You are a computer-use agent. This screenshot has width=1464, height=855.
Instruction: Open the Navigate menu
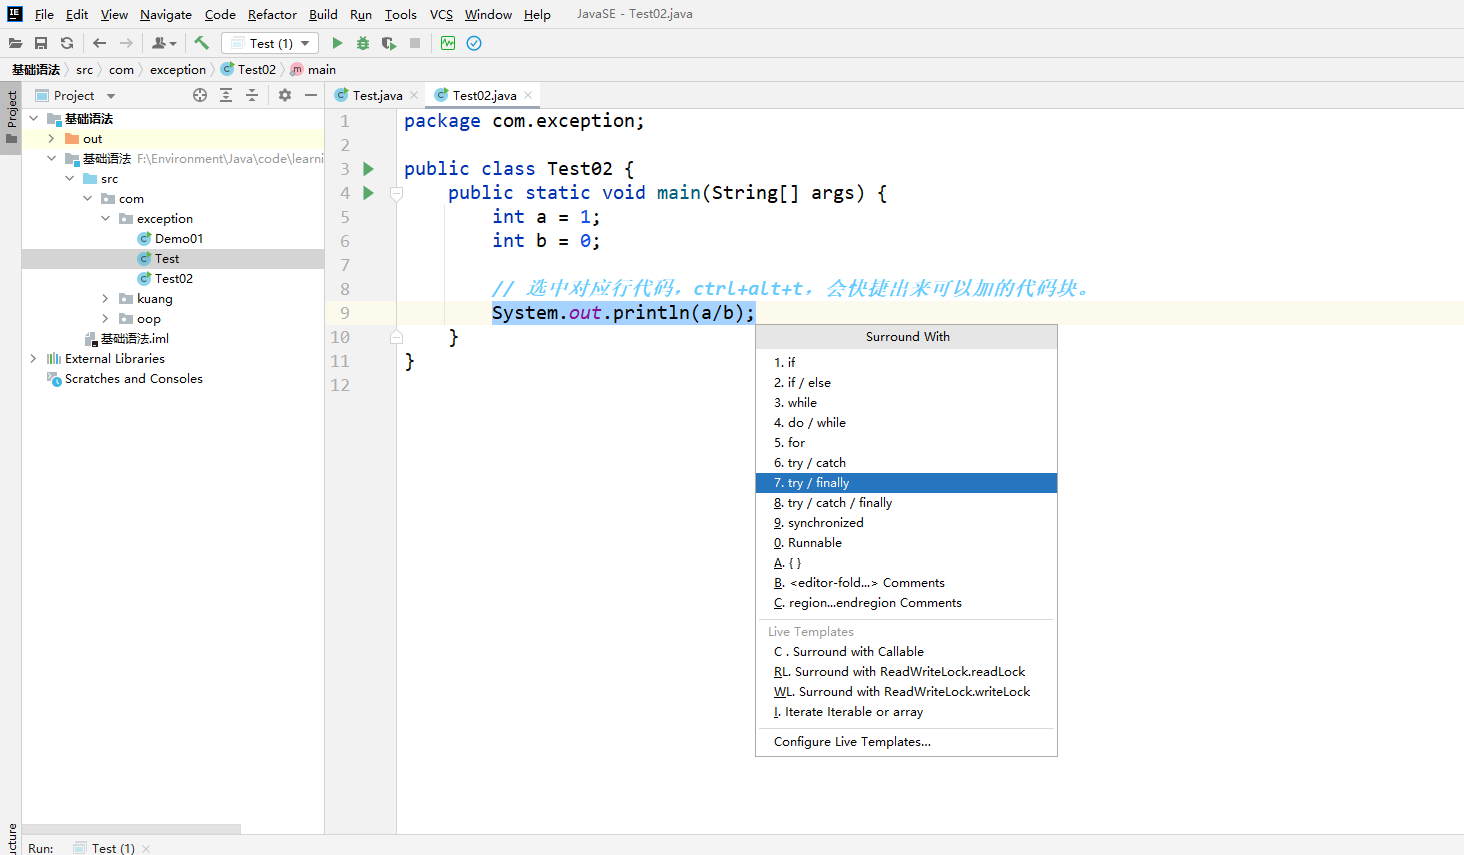click(166, 15)
